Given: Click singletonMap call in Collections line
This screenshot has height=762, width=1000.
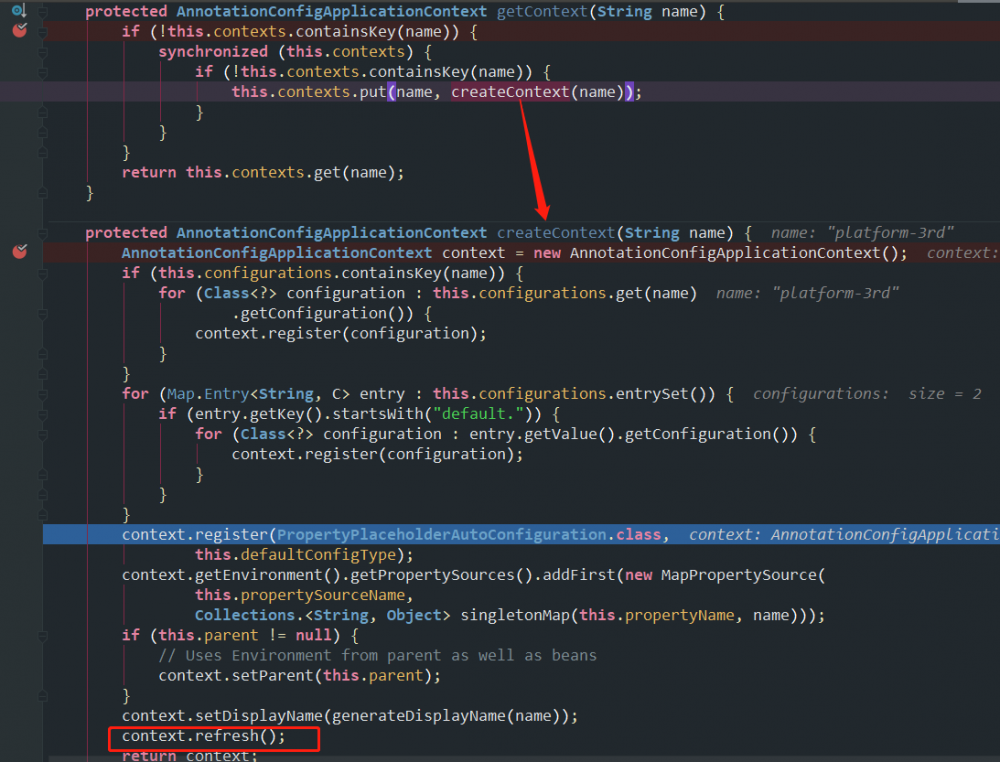Looking at the screenshot, I should pyautogui.click(x=515, y=615).
